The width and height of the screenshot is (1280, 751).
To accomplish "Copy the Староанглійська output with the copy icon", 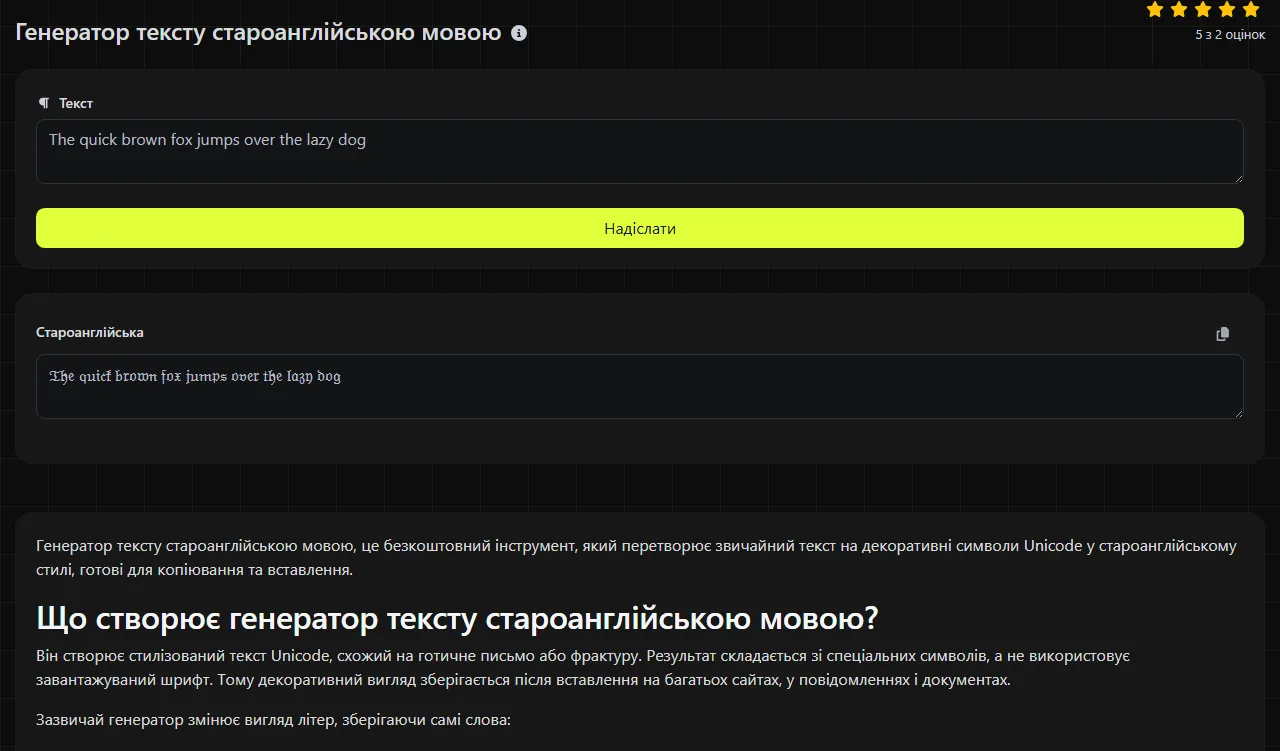I will click(x=1222, y=334).
